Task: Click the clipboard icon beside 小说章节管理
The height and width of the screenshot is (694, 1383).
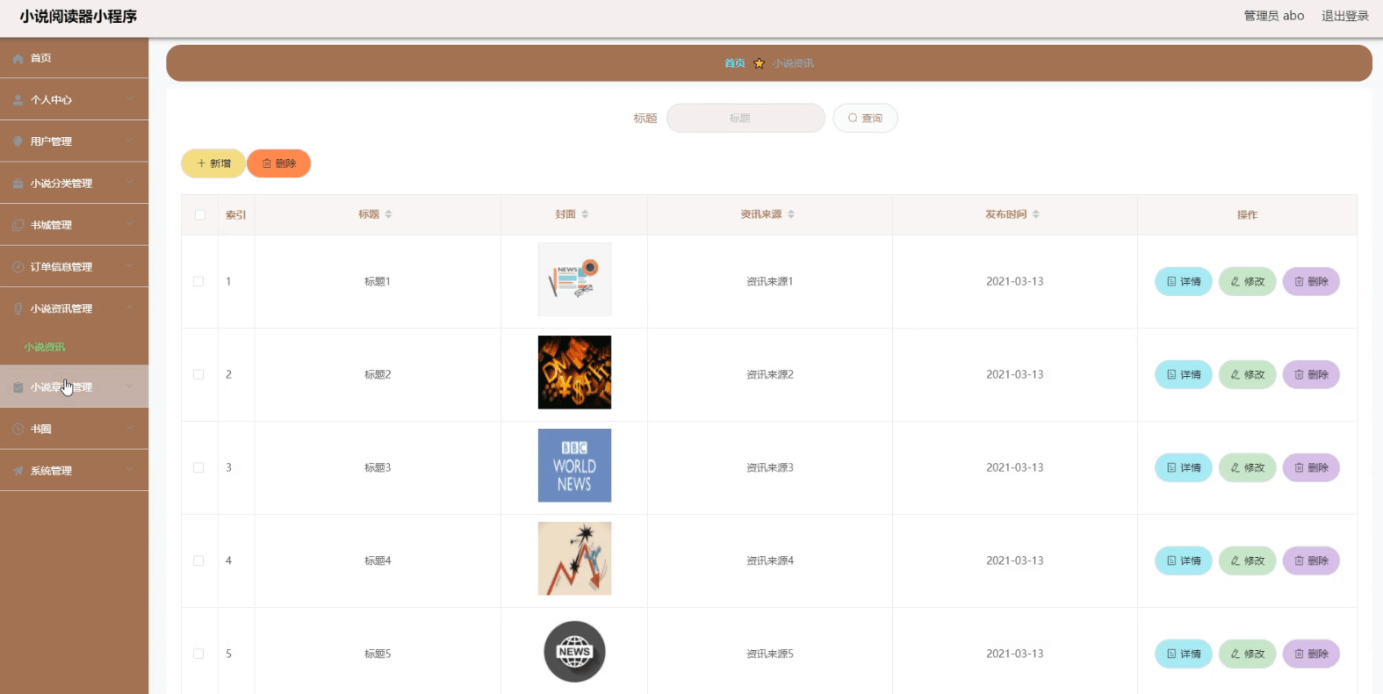Action: (x=16, y=386)
